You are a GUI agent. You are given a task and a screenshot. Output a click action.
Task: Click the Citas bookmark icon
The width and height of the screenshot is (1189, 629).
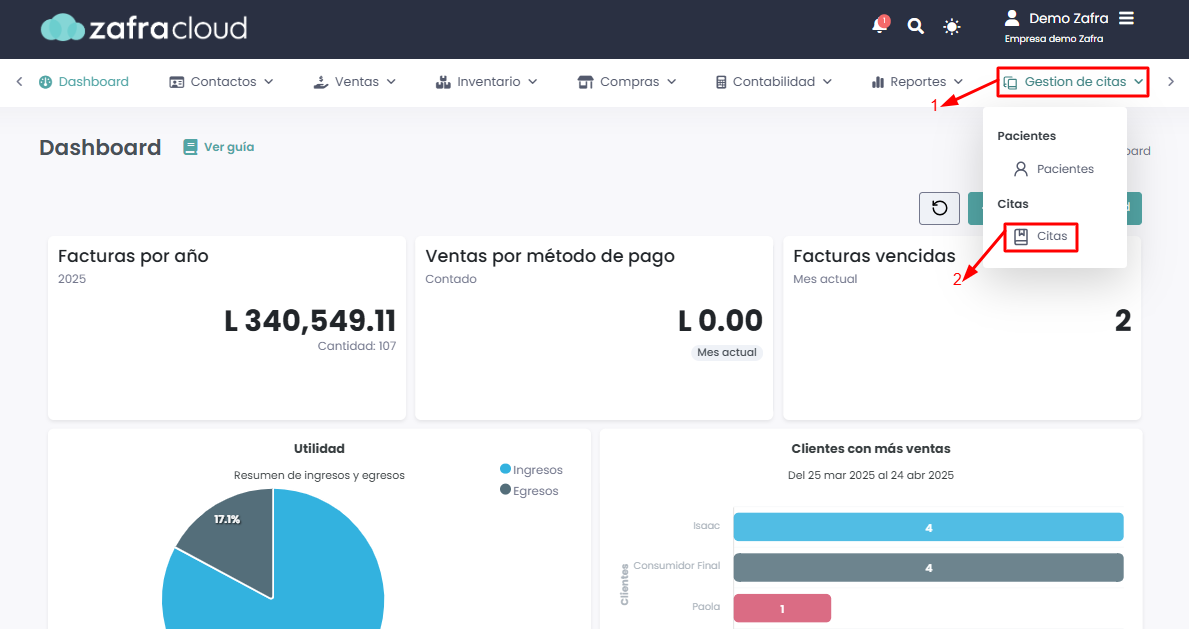pyautogui.click(x=1021, y=236)
